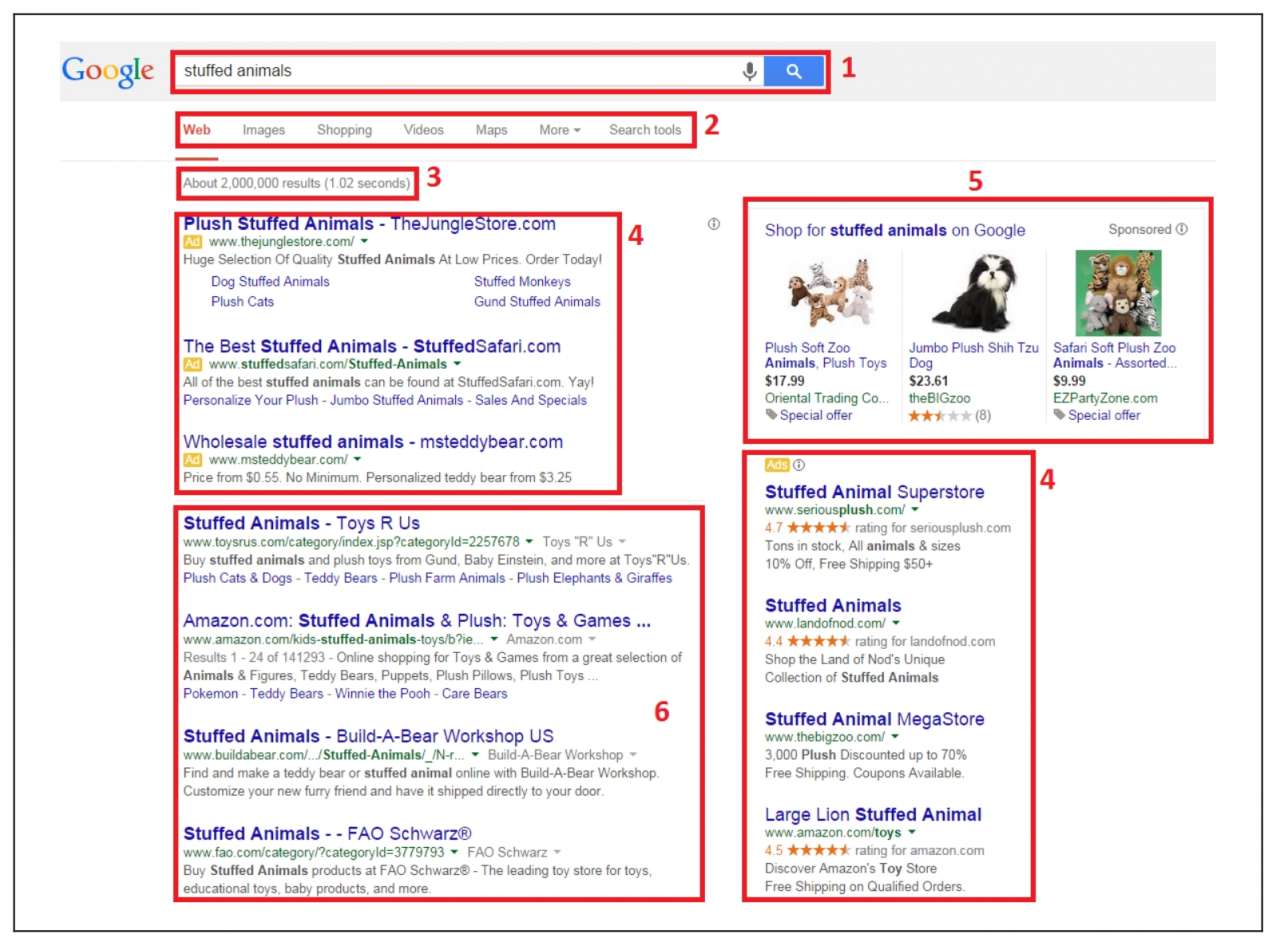Expand the More dropdown menu
The width and height of the screenshot is (1280, 942).
pos(560,130)
